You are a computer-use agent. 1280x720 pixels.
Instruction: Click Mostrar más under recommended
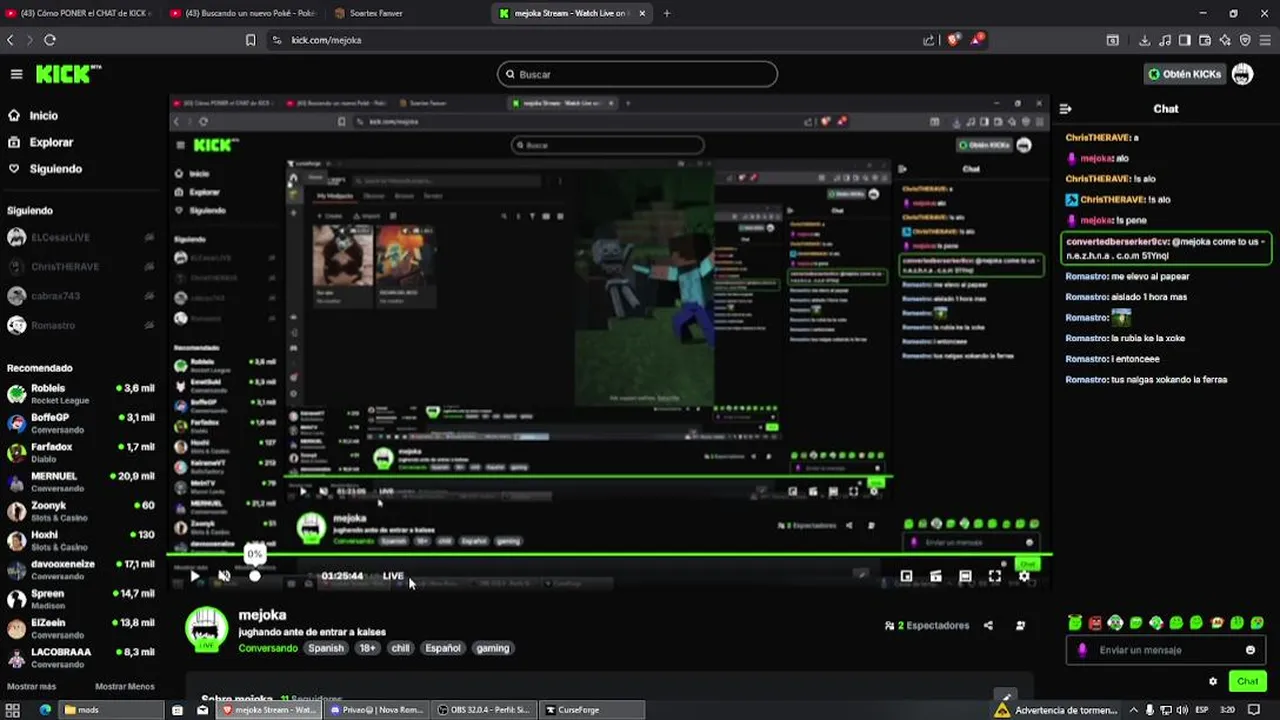(31, 687)
